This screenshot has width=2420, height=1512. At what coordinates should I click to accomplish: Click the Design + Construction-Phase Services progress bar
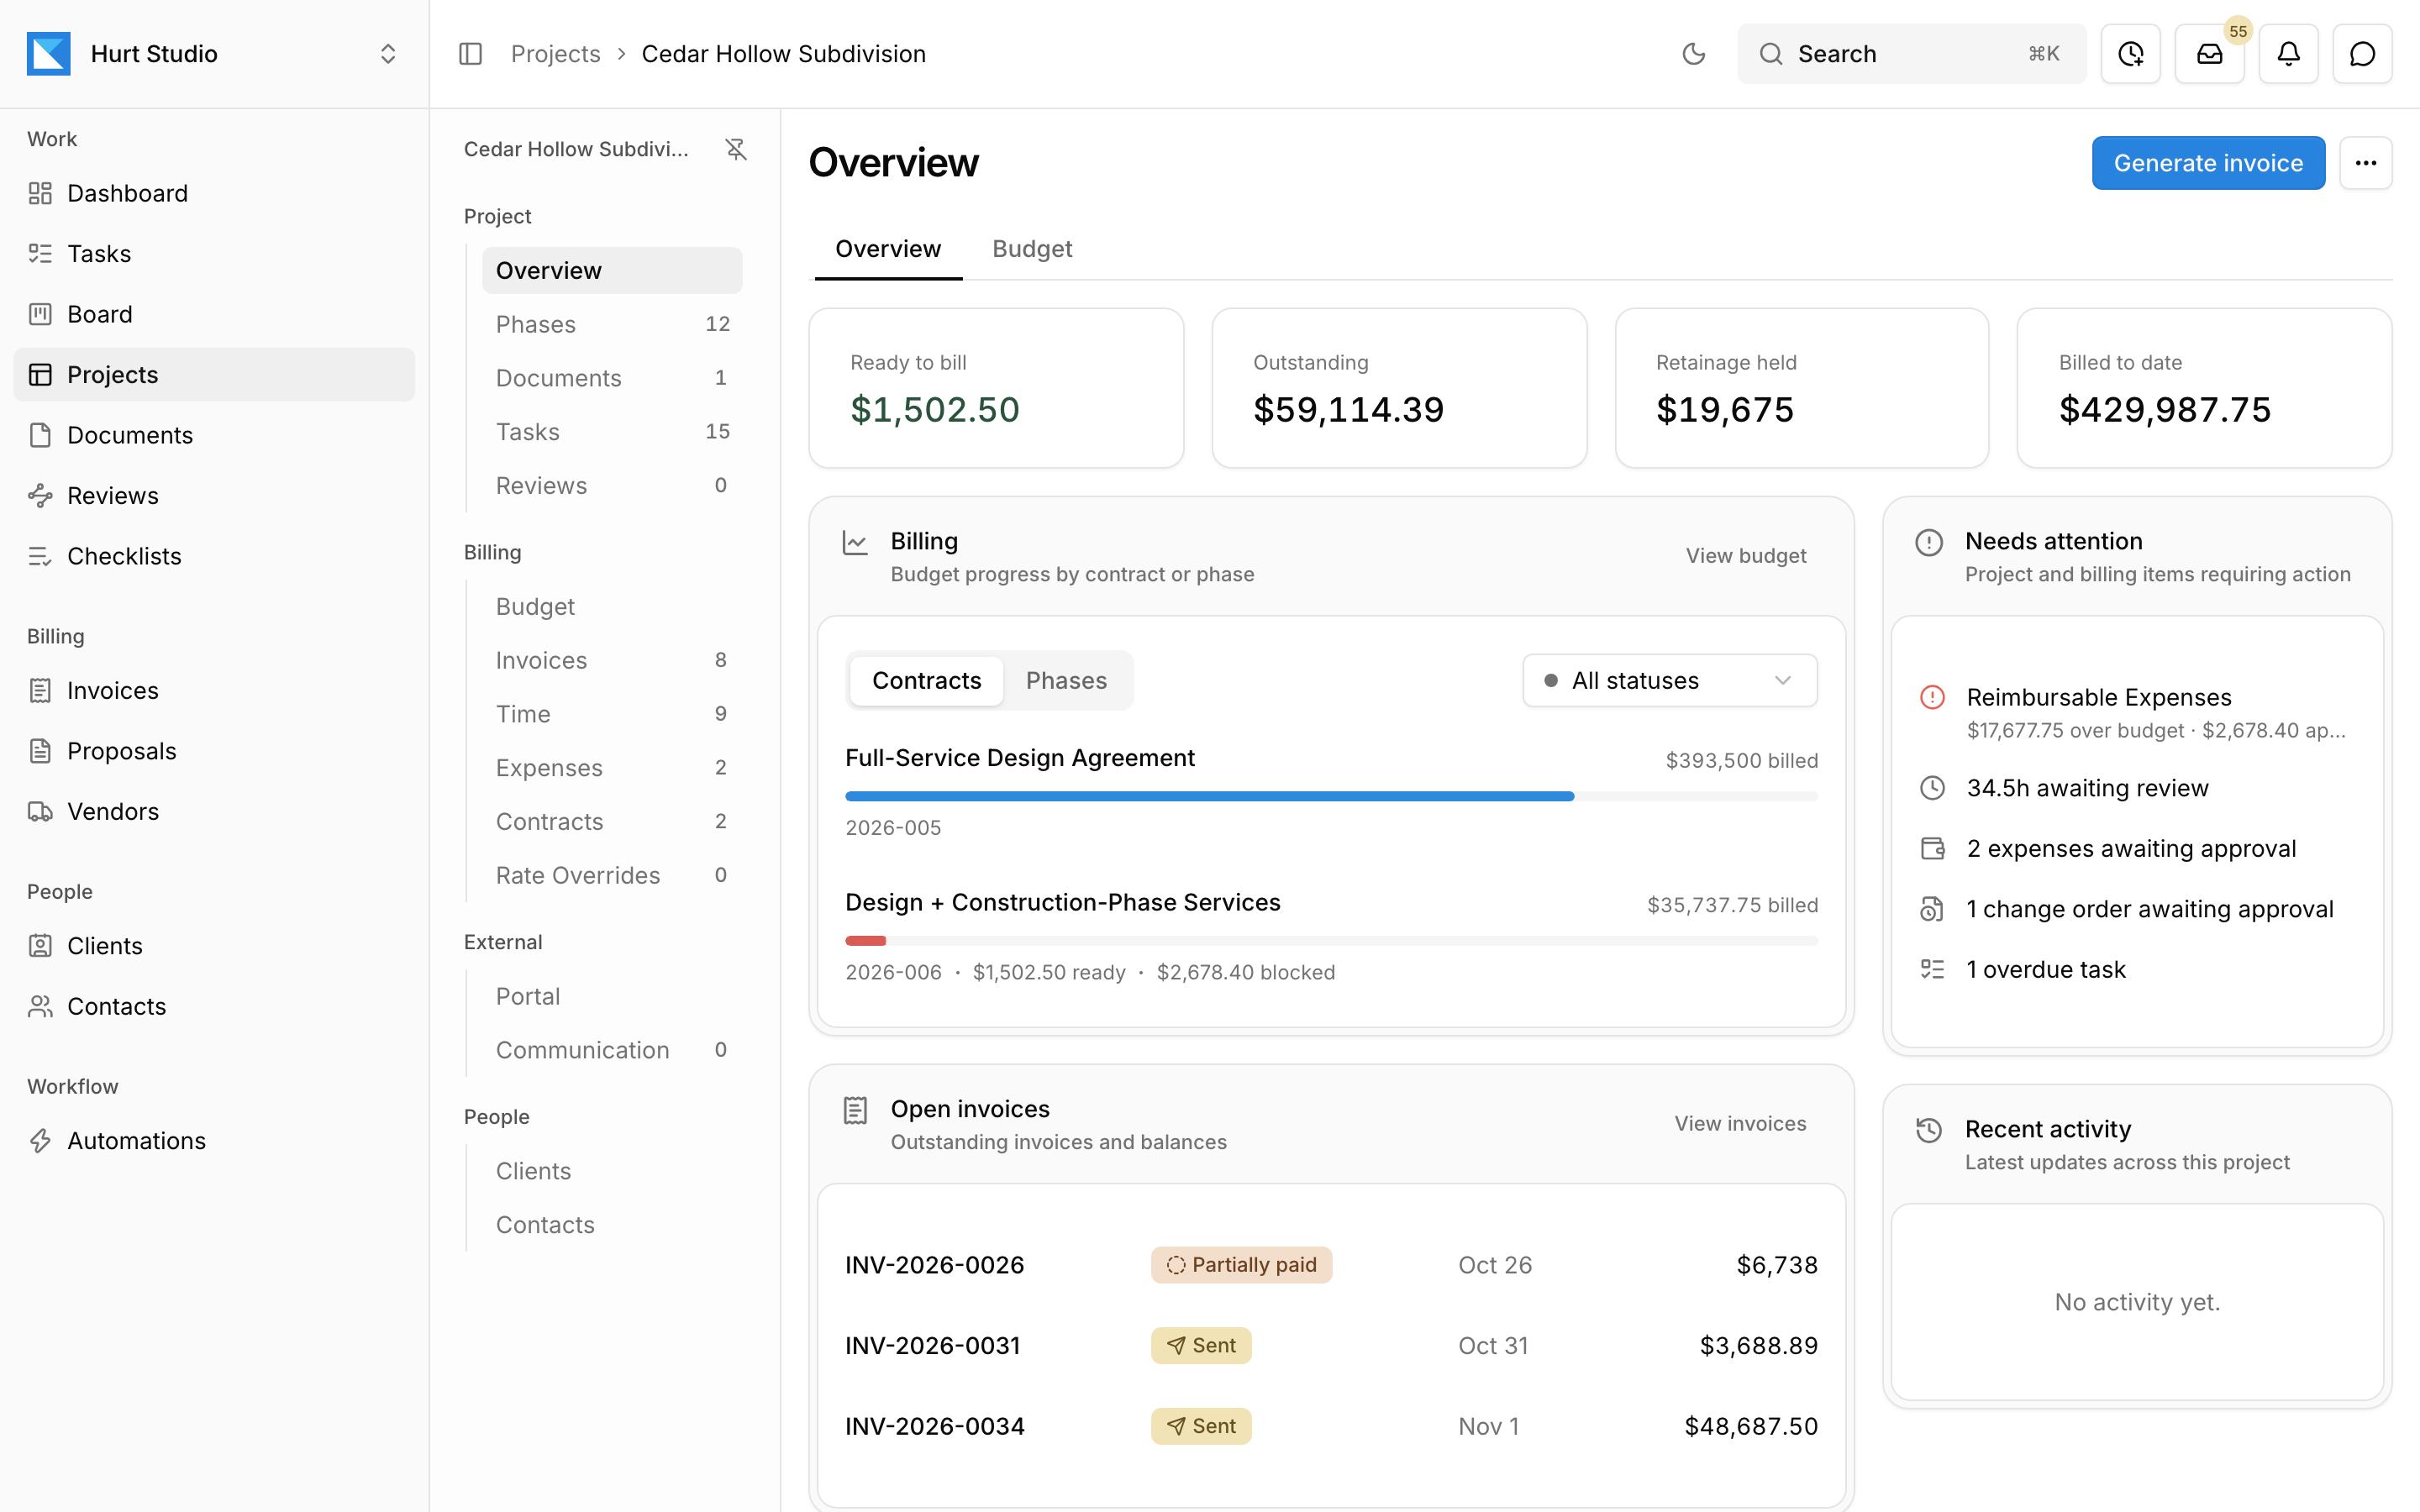tap(1331, 941)
